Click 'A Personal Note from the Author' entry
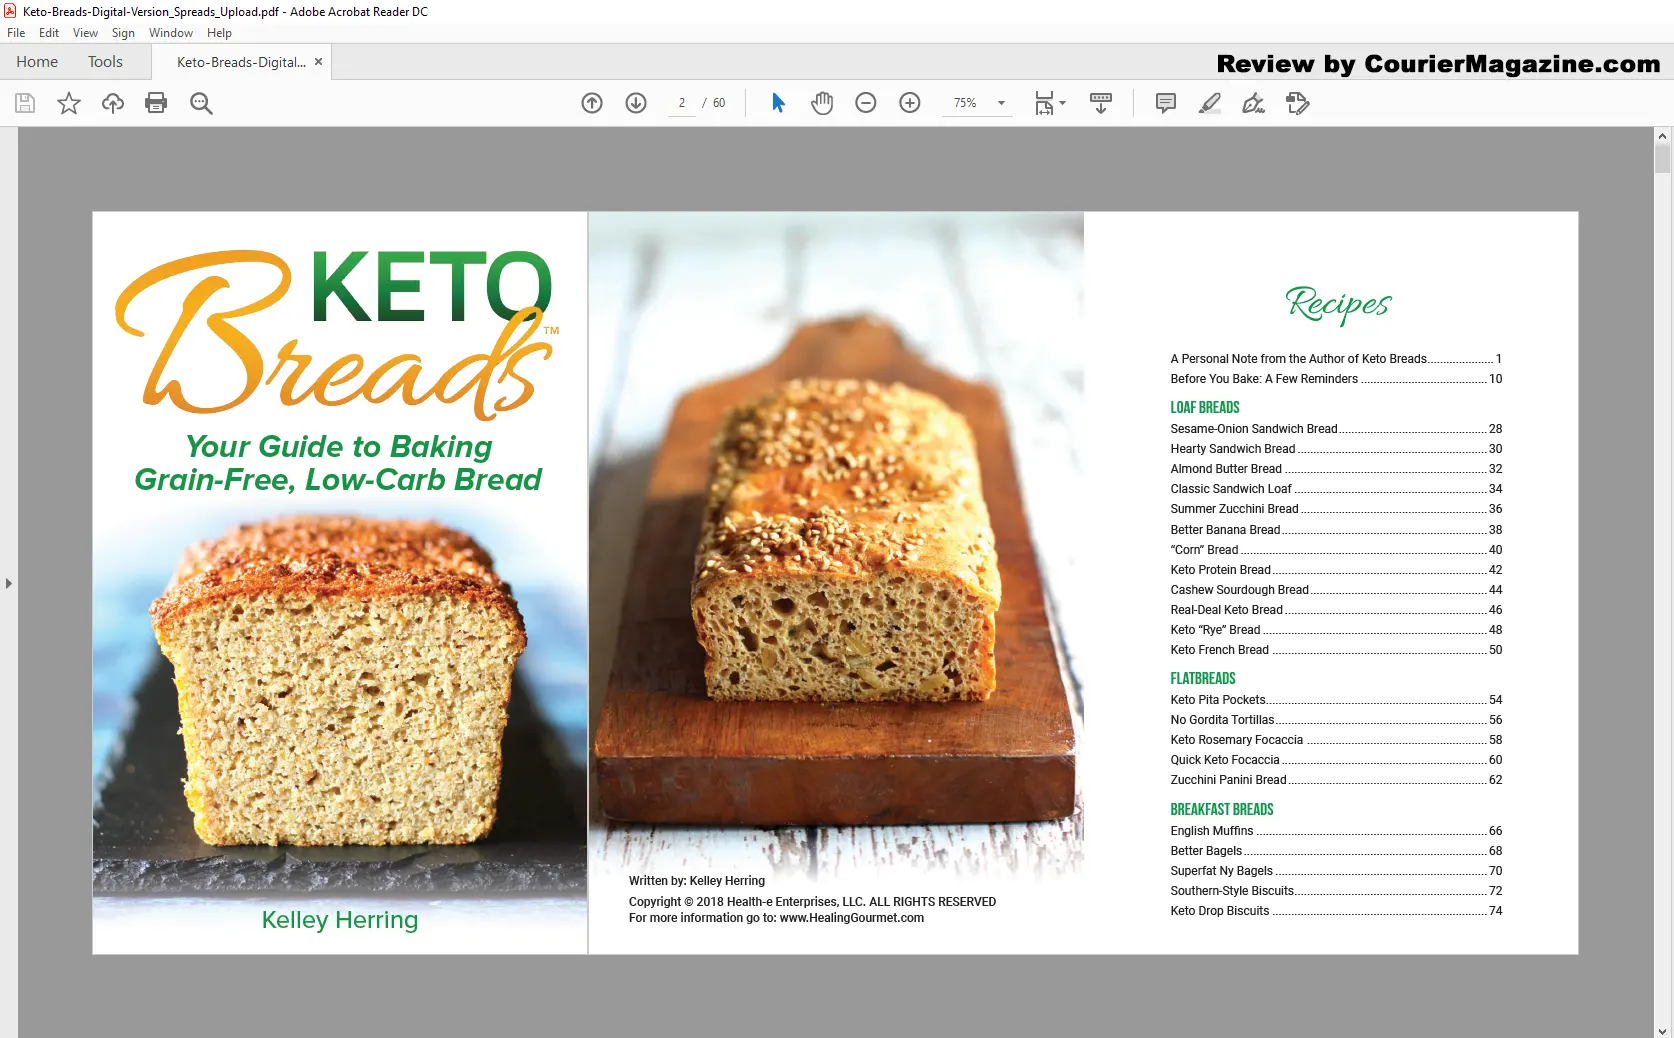The image size is (1674, 1038). [x=1336, y=359]
